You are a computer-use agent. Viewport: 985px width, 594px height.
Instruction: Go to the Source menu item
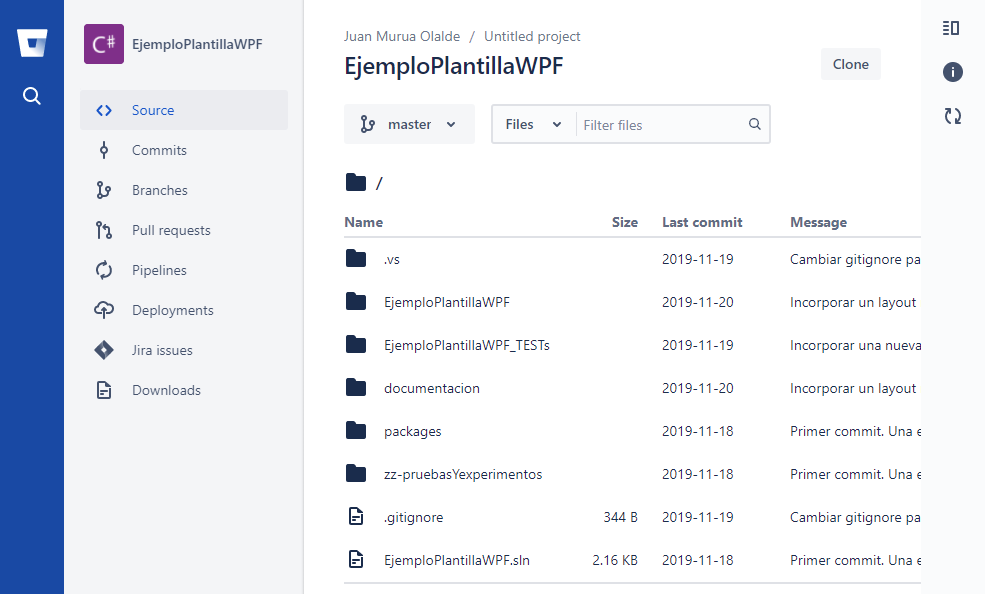click(x=184, y=110)
